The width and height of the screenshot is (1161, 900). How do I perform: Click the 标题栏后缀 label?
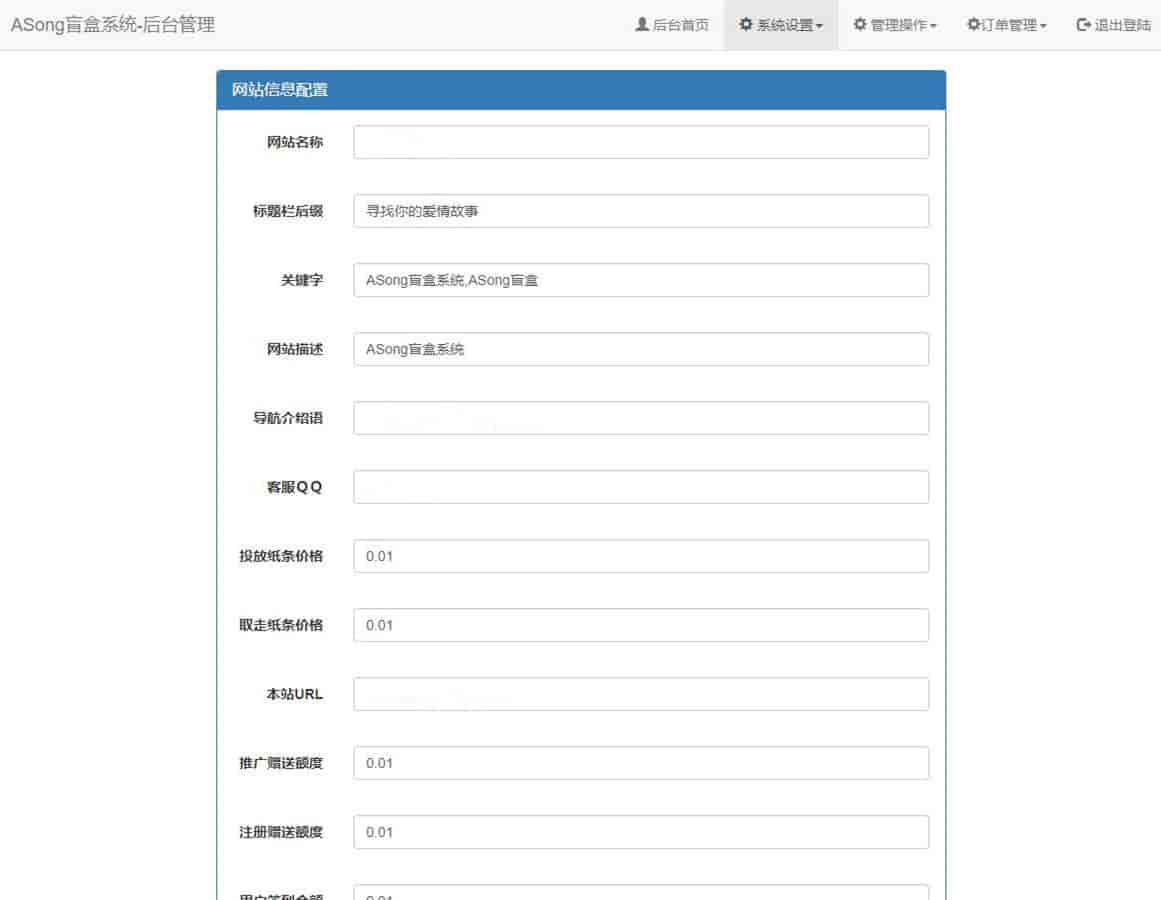coord(288,211)
